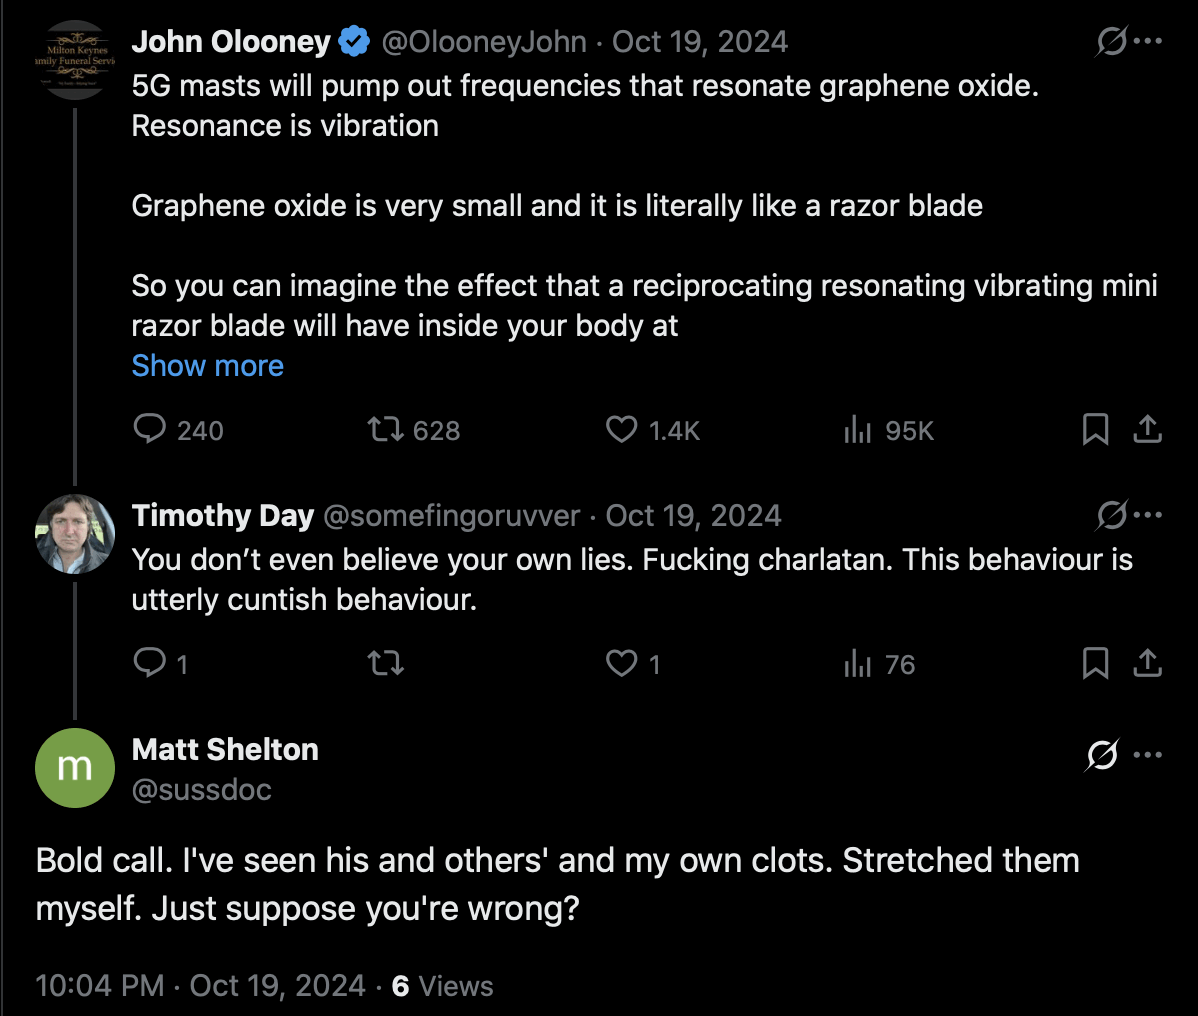This screenshot has height=1016, width=1198.
Task: Open Grok icon on John Olooney's post
Action: [1111, 42]
